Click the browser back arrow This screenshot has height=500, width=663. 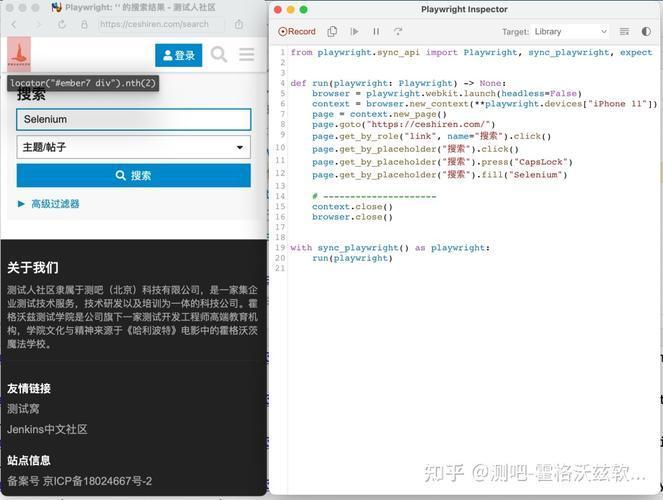click(14, 25)
